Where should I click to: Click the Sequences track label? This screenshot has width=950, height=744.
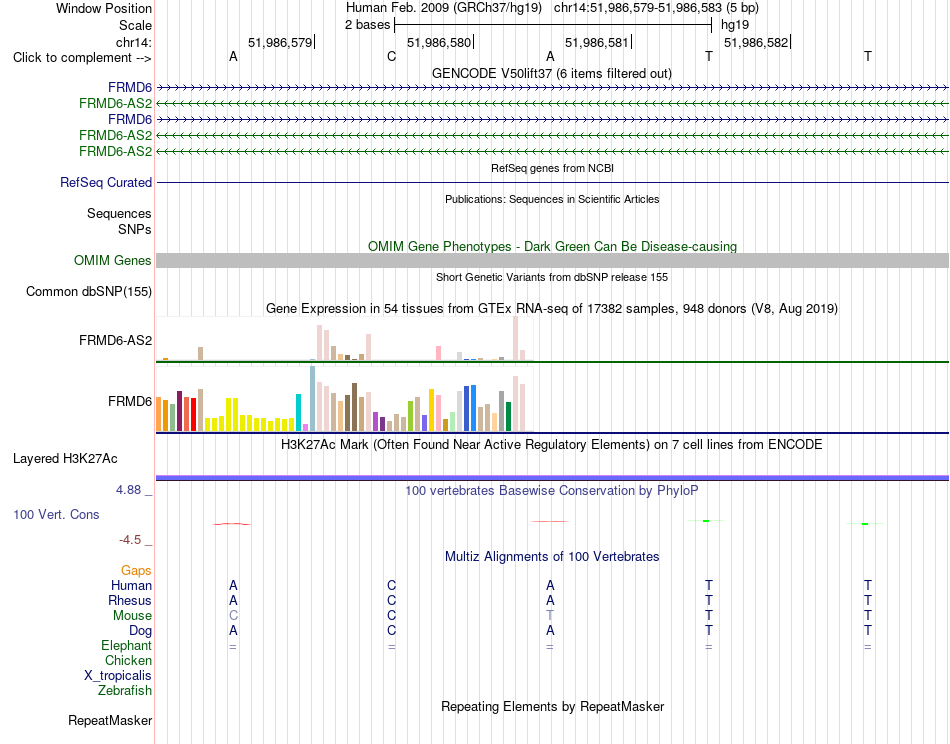(x=119, y=213)
